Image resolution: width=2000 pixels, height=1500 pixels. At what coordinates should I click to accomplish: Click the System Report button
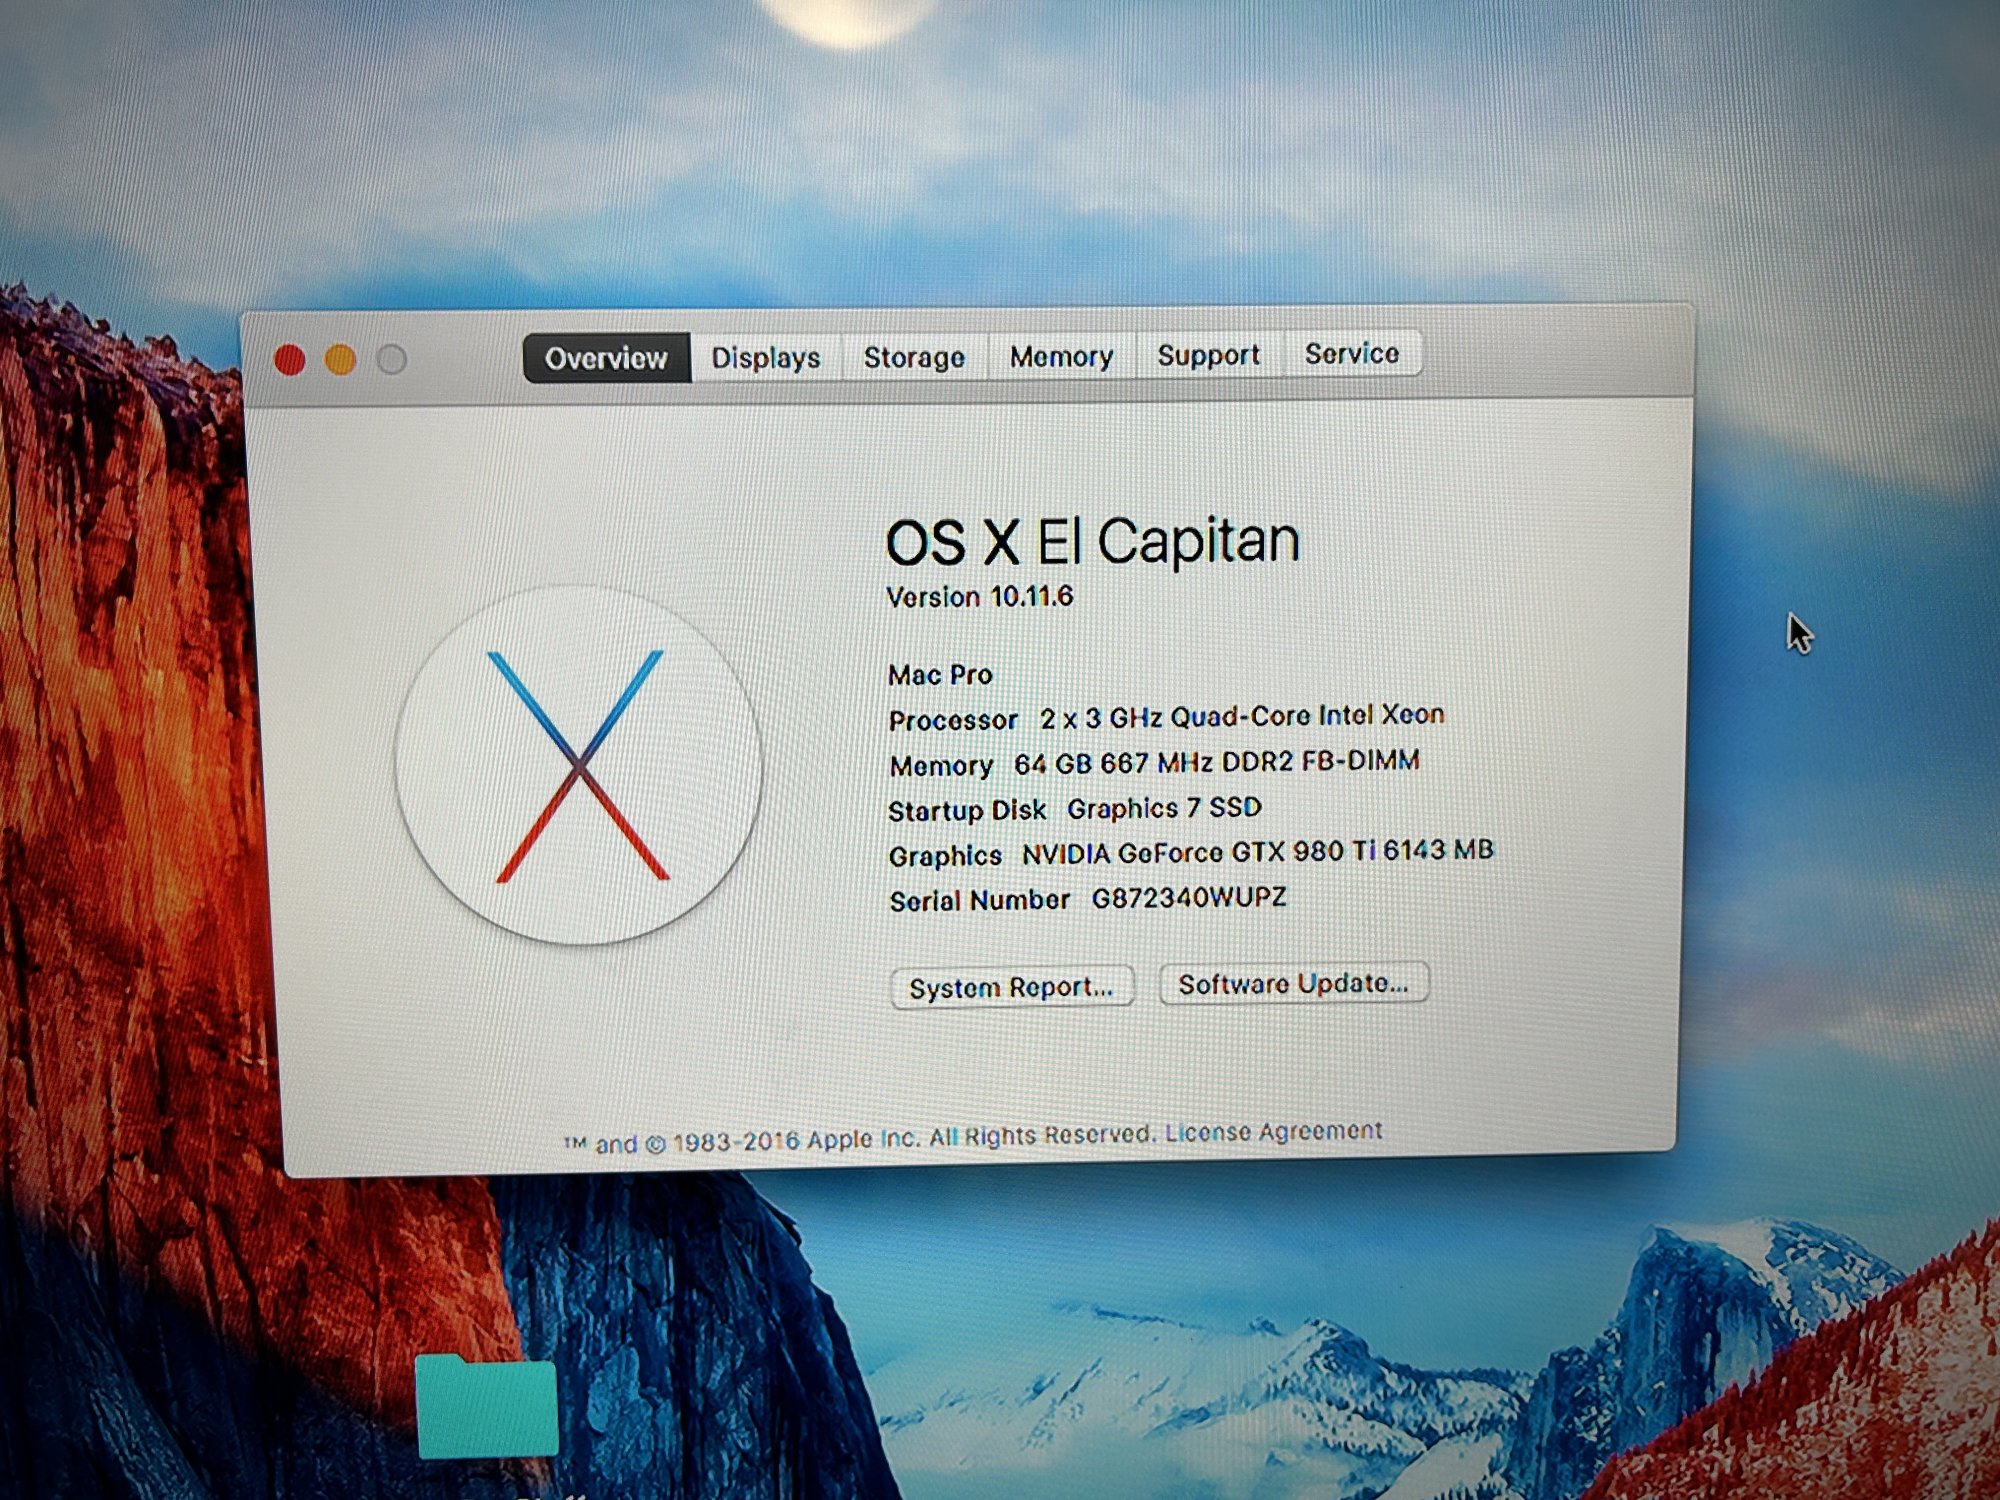tap(1011, 988)
